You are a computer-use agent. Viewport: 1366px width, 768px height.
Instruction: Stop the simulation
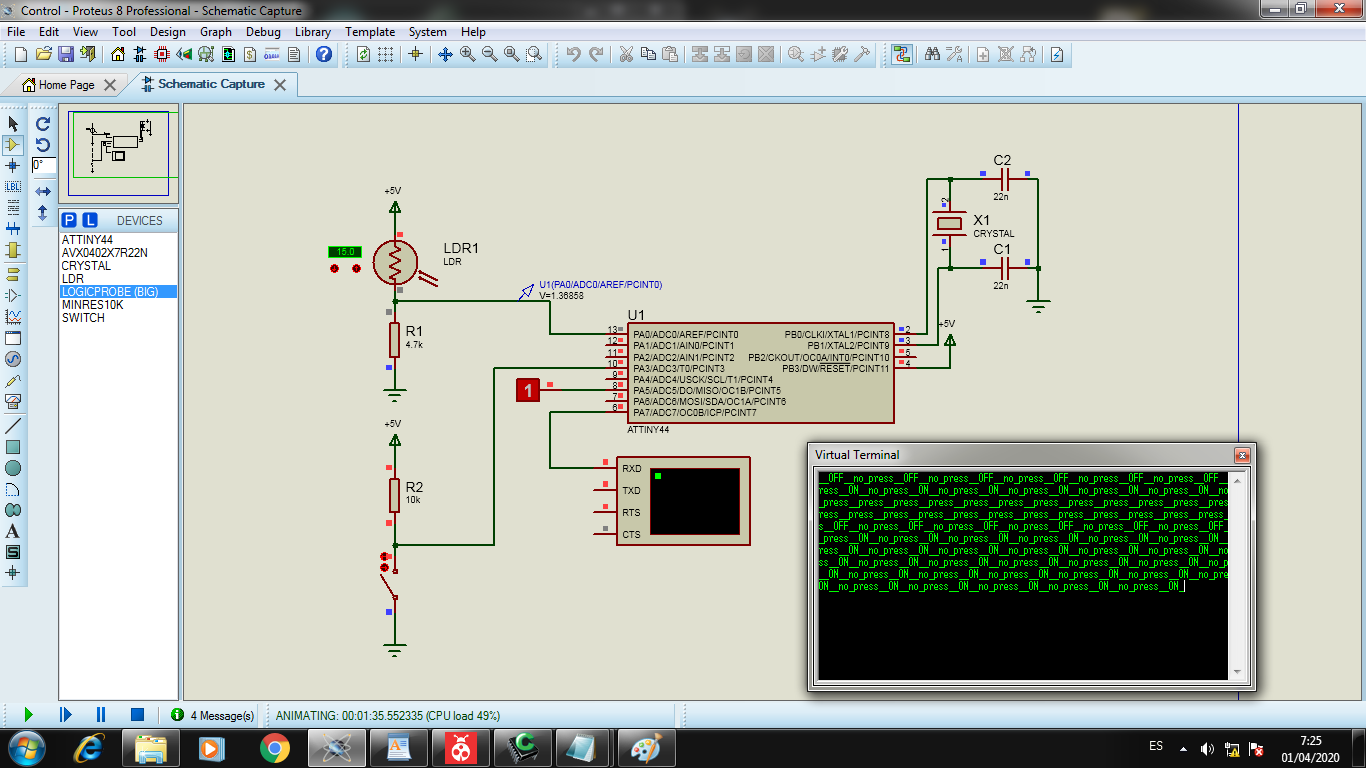[138, 714]
